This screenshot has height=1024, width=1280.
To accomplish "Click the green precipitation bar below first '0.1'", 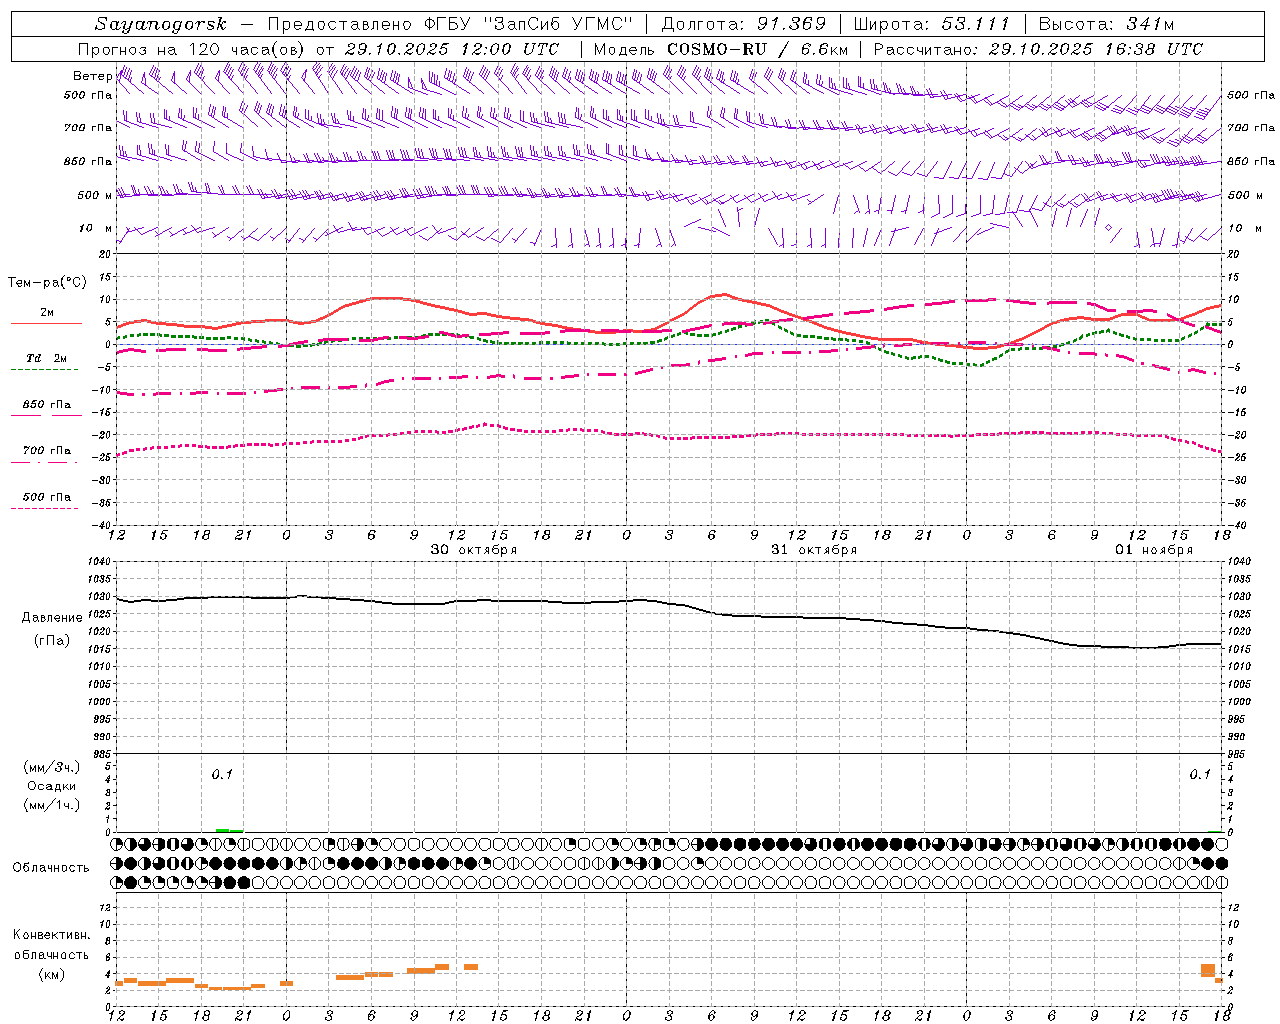I will click(229, 830).
